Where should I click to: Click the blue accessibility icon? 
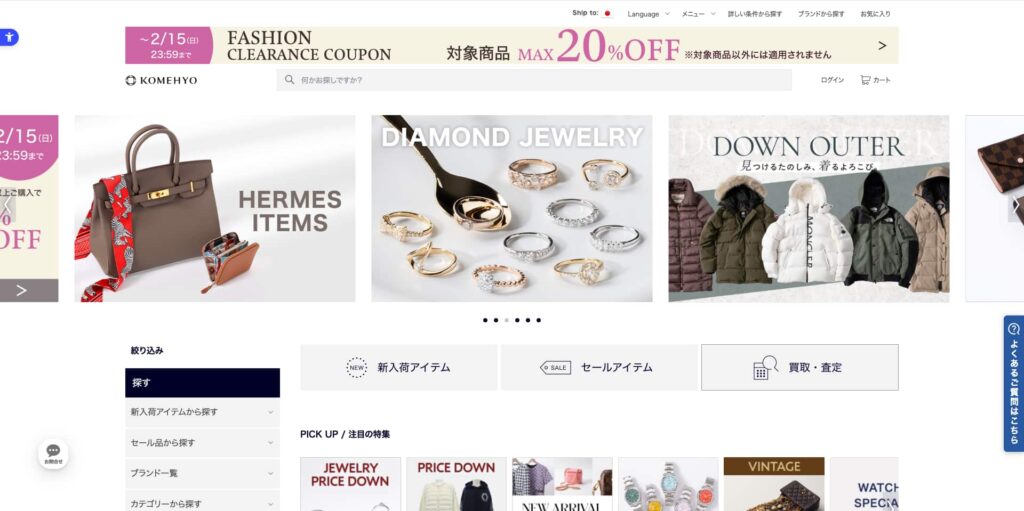(x=8, y=37)
